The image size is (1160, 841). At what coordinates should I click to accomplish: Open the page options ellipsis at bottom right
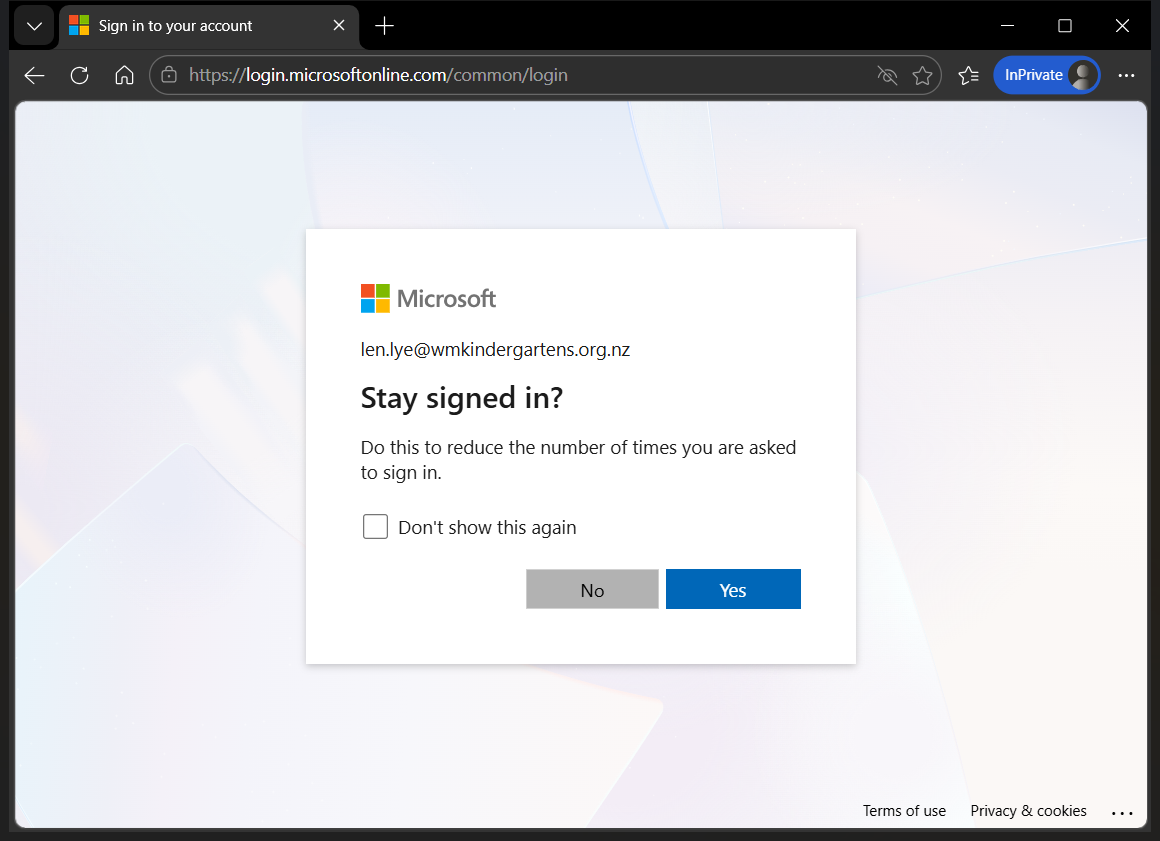tap(1122, 811)
